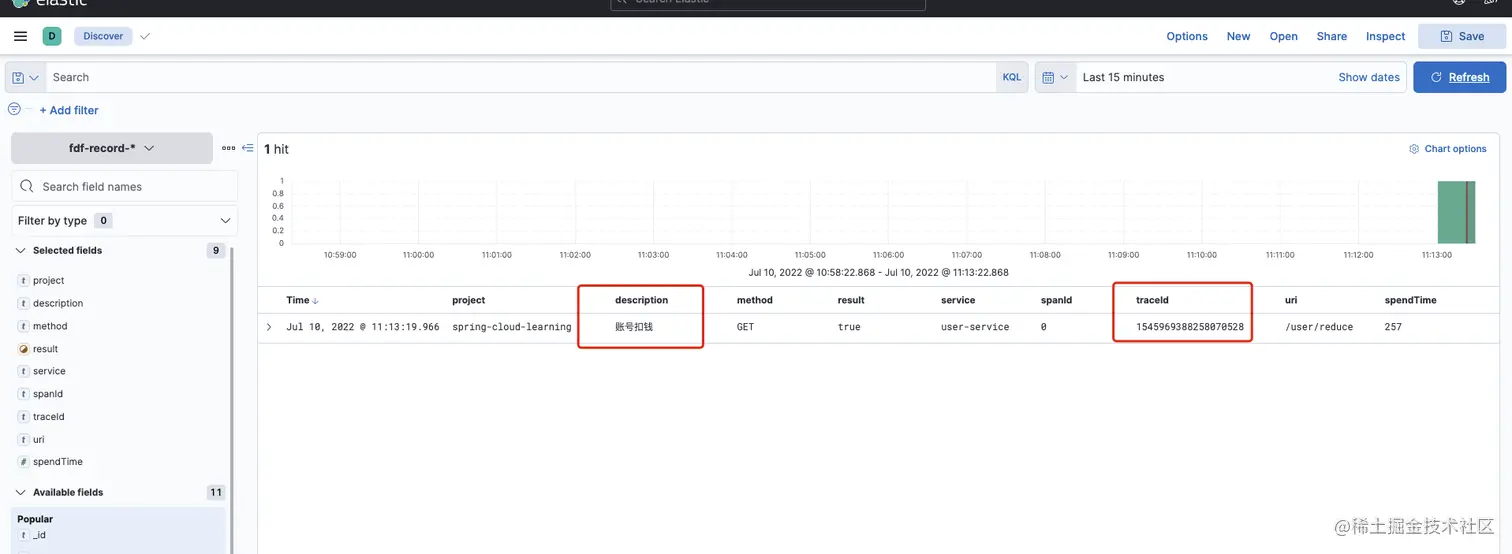Click the spendTime column header
The height and width of the screenshot is (554, 1512).
pos(1411,300)
